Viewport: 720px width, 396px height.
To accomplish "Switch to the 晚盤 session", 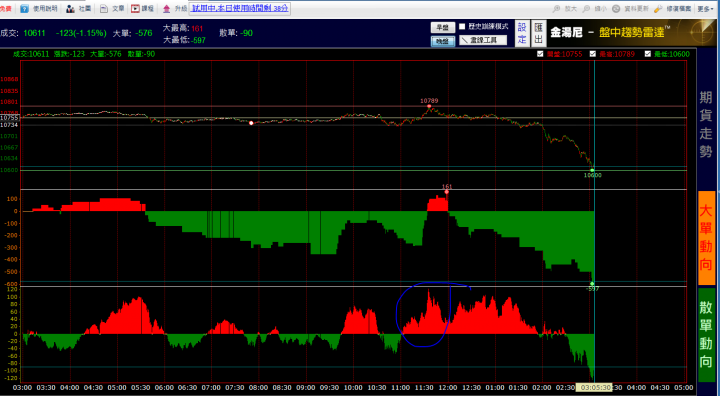I will click(443, 41).
